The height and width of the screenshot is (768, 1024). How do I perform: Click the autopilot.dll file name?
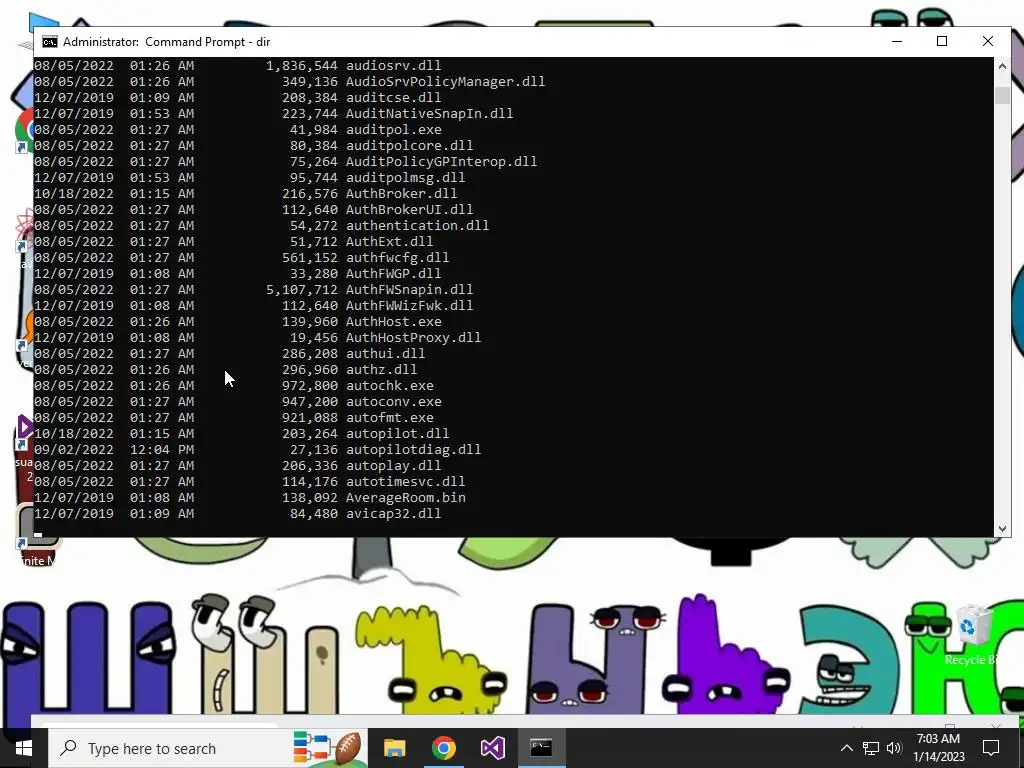pos(397,434)
